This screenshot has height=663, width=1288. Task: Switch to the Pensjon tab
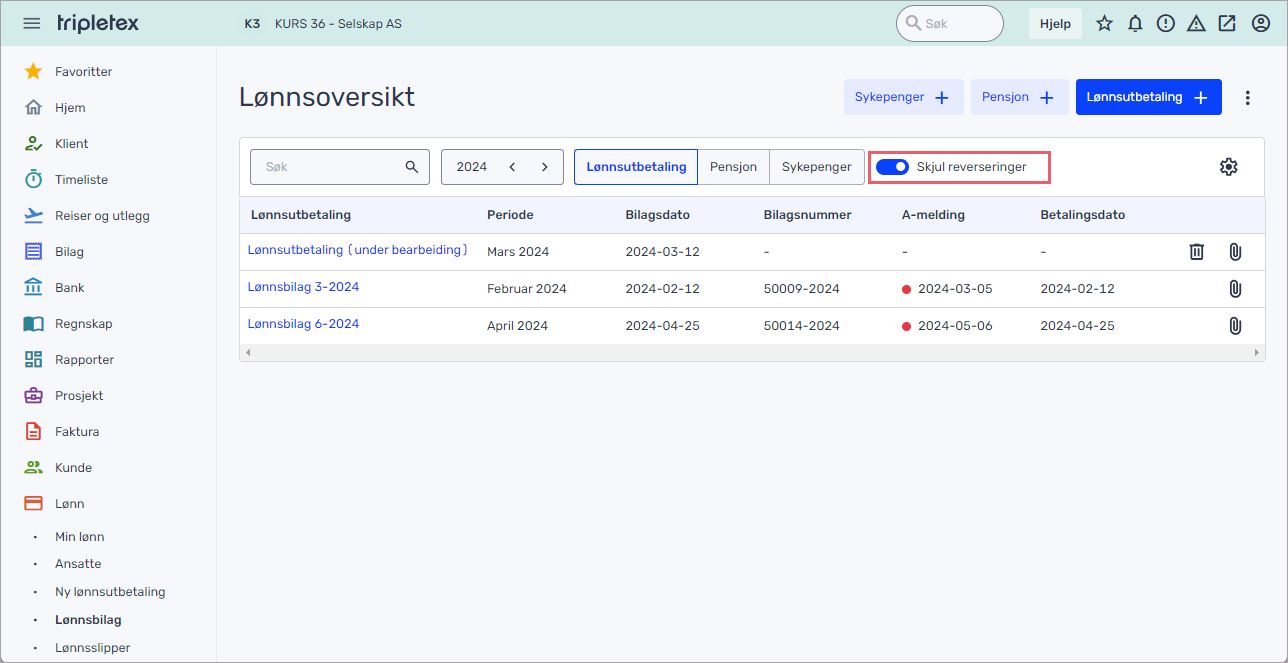(x=733, y=167)
